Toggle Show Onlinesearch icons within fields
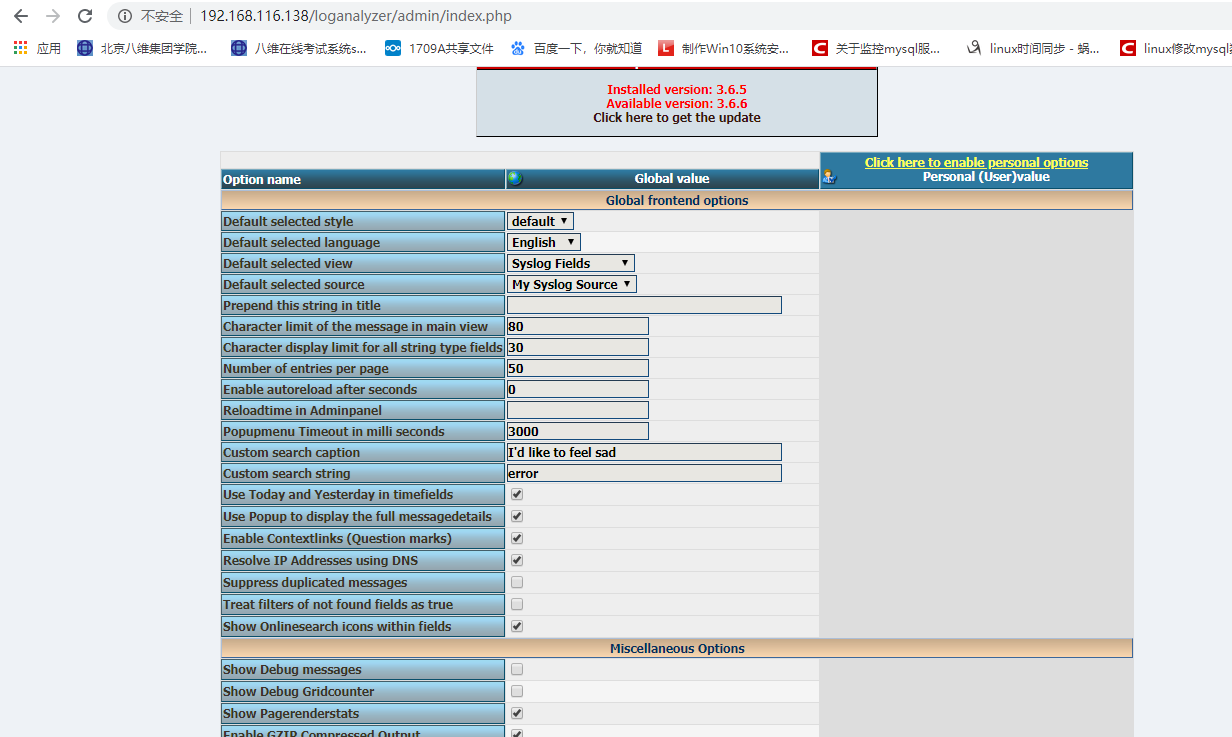 [x=517, y=626]
